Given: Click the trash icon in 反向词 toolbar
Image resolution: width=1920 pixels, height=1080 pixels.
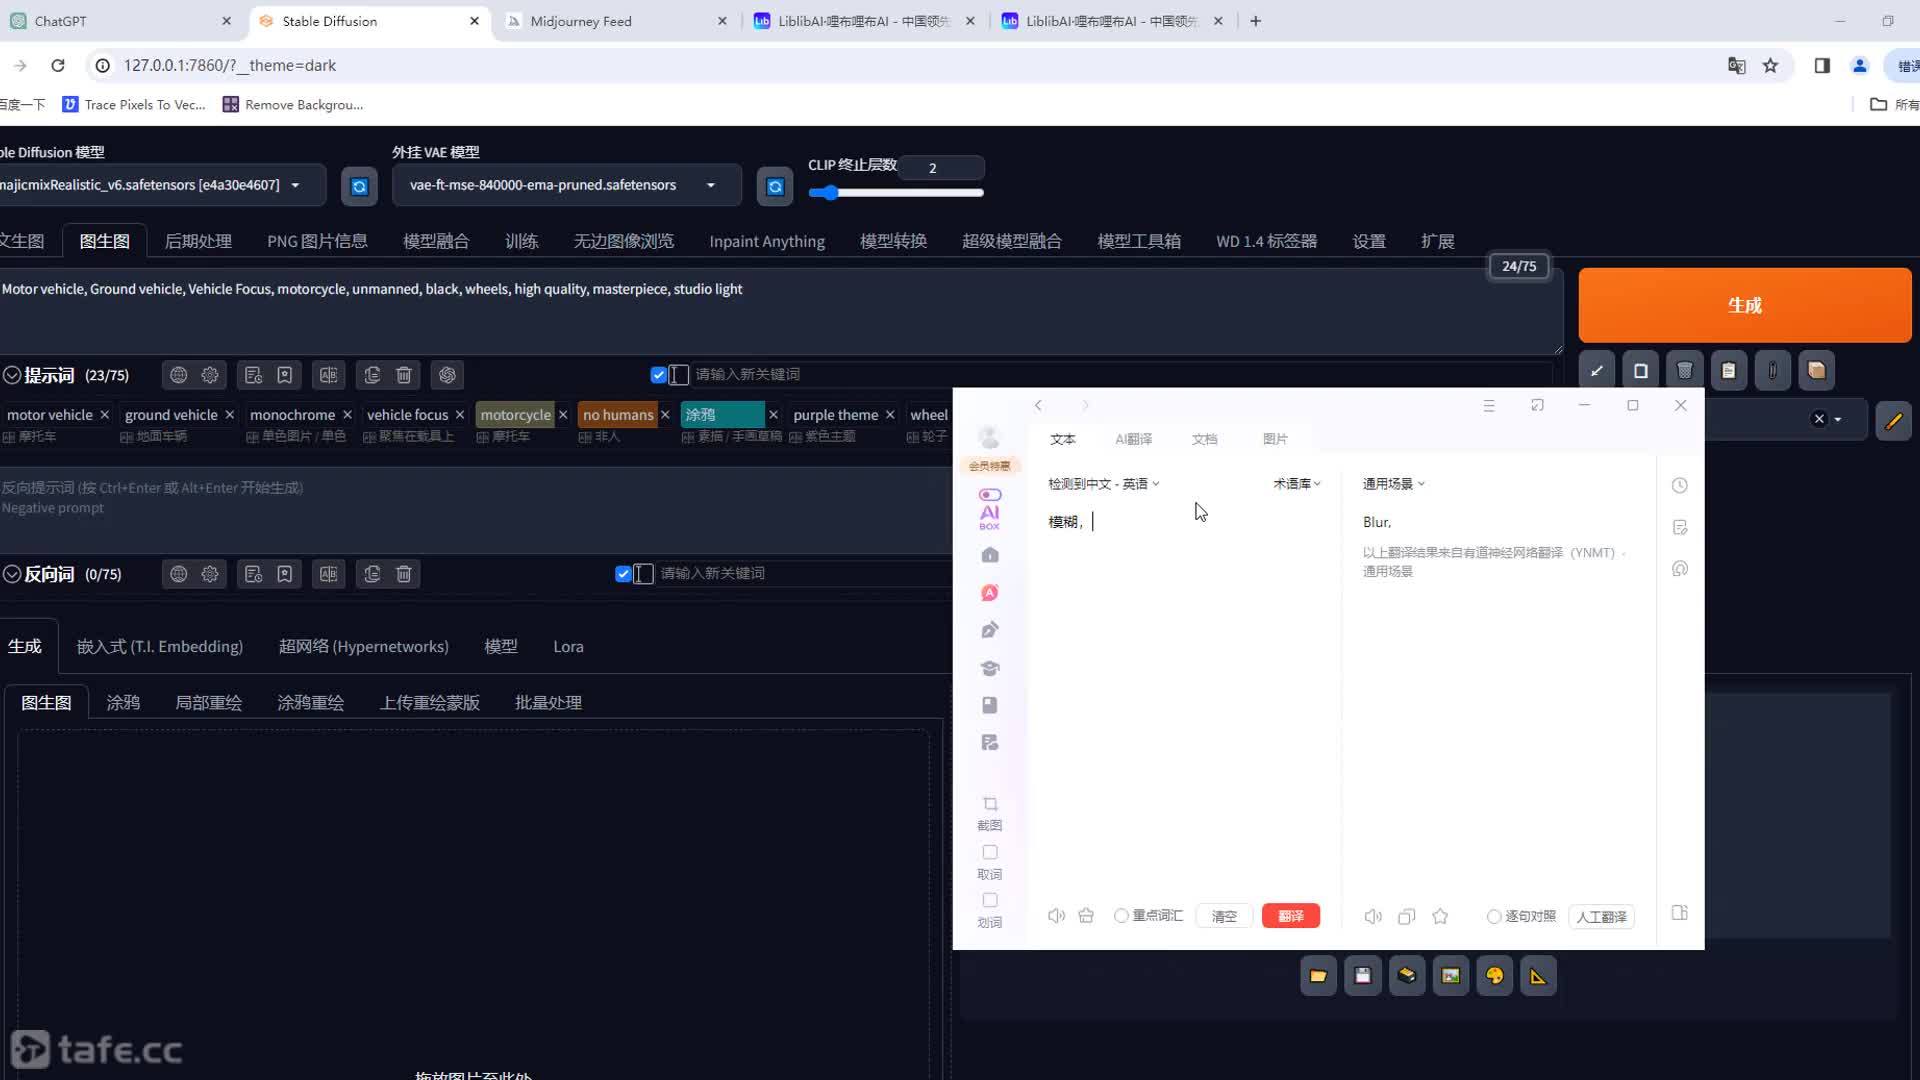Looking at the screenshot, I should pos(404,574).
